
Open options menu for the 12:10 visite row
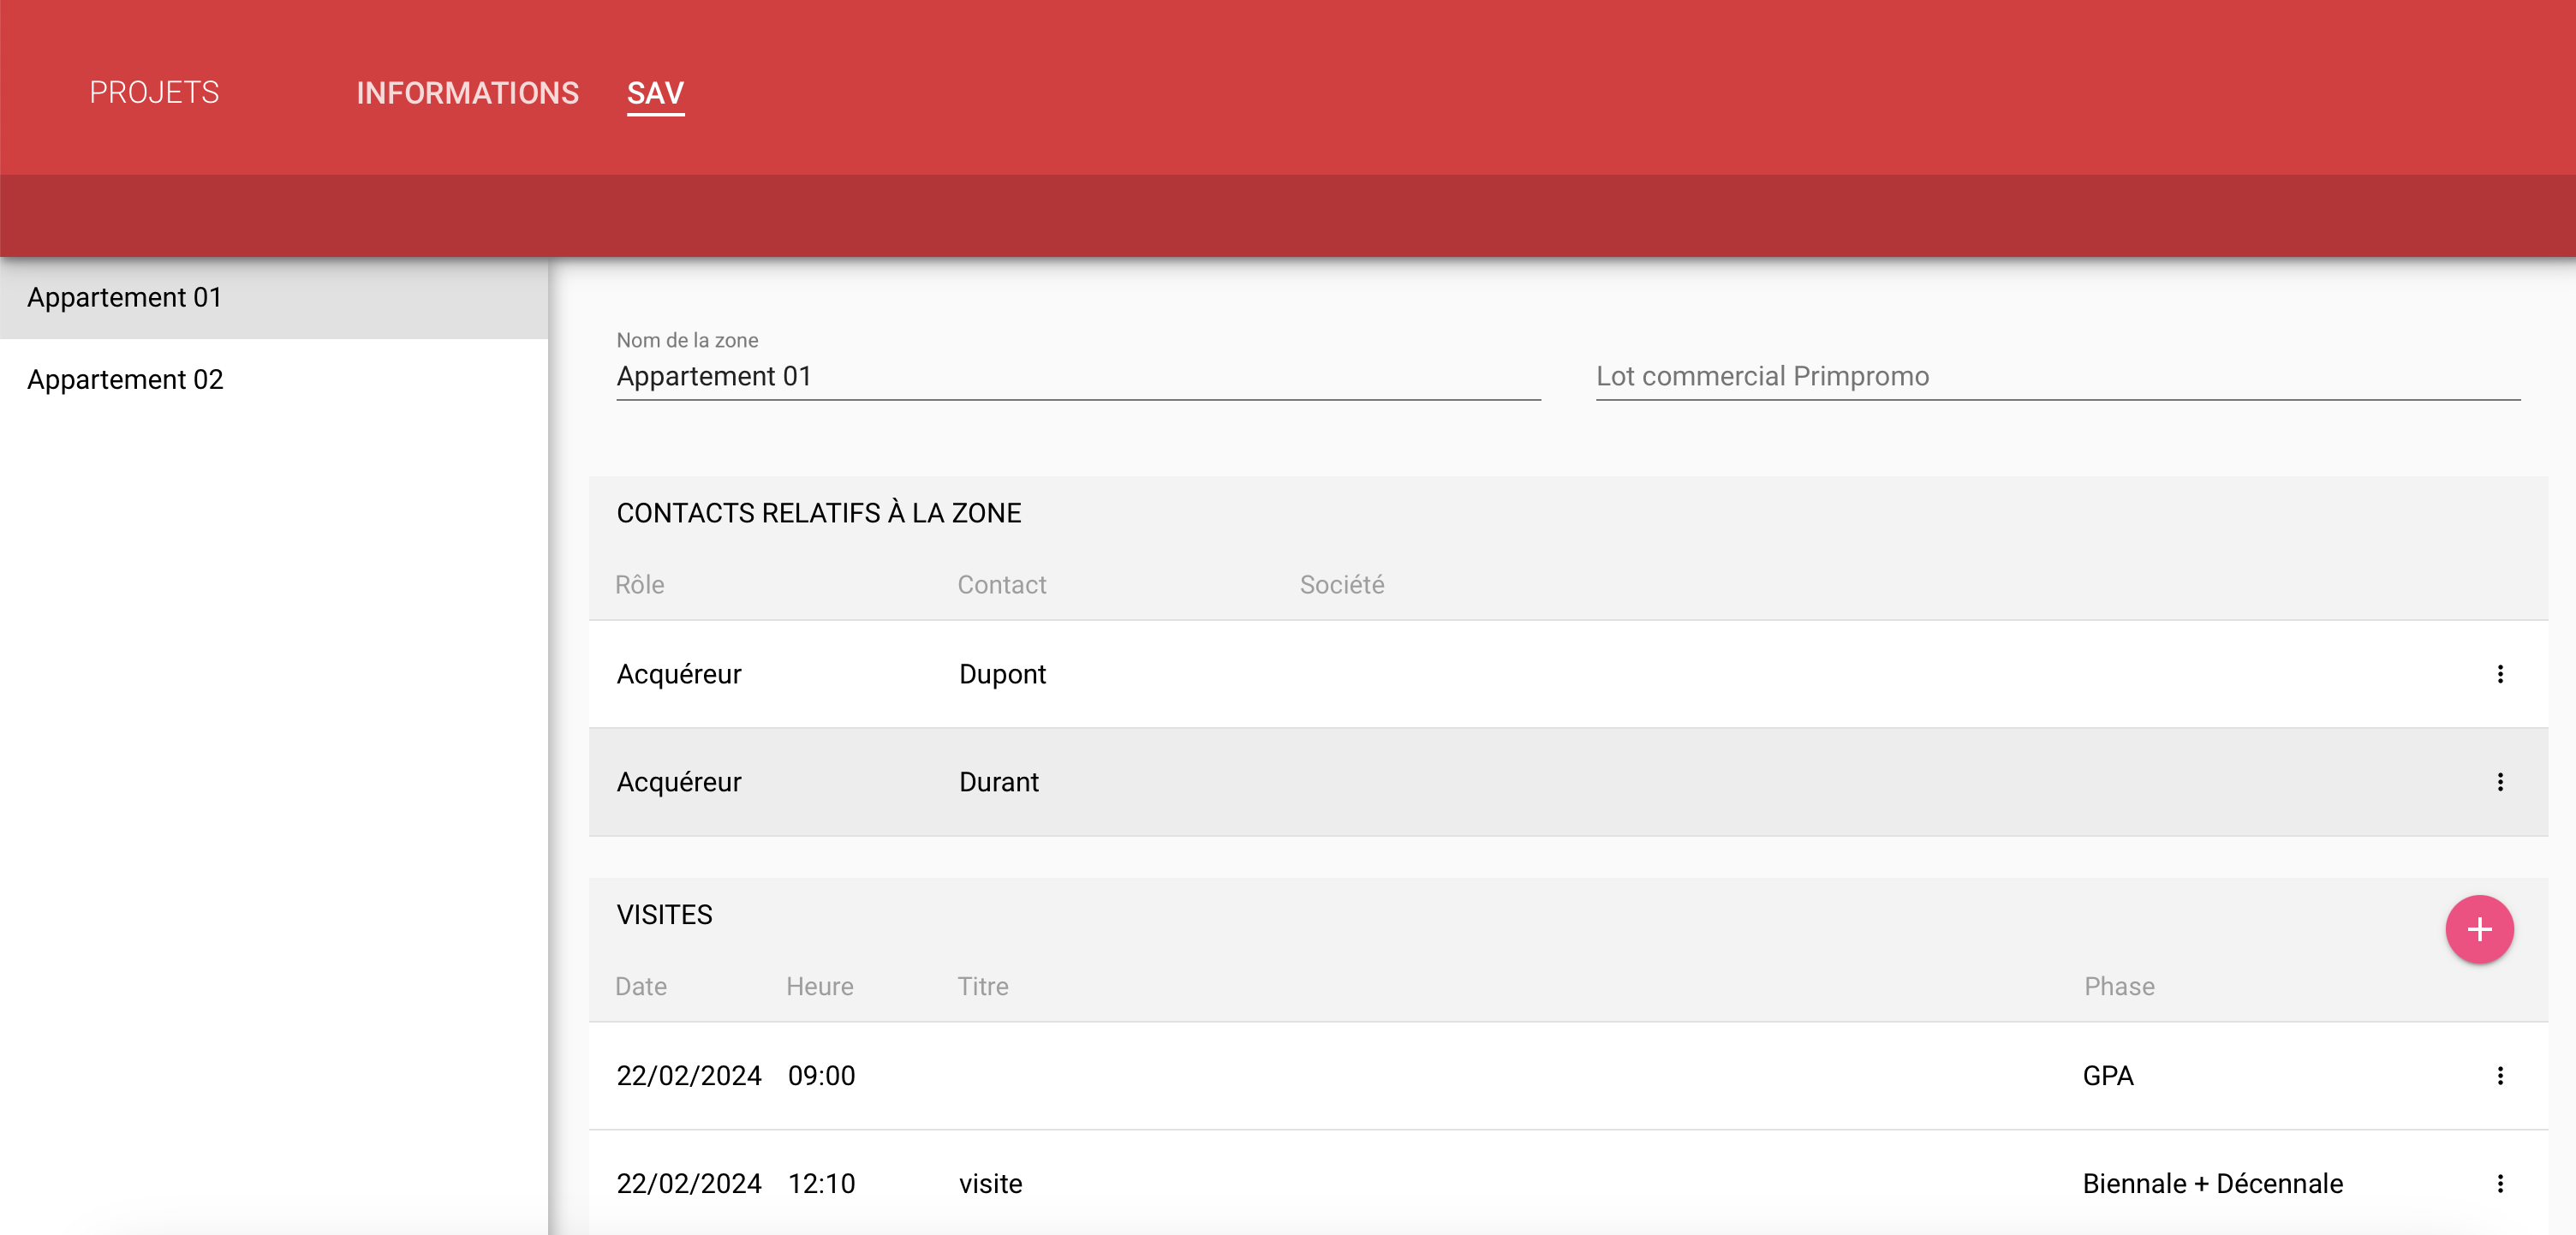pyautogui.click(x=2500, y=1184)
